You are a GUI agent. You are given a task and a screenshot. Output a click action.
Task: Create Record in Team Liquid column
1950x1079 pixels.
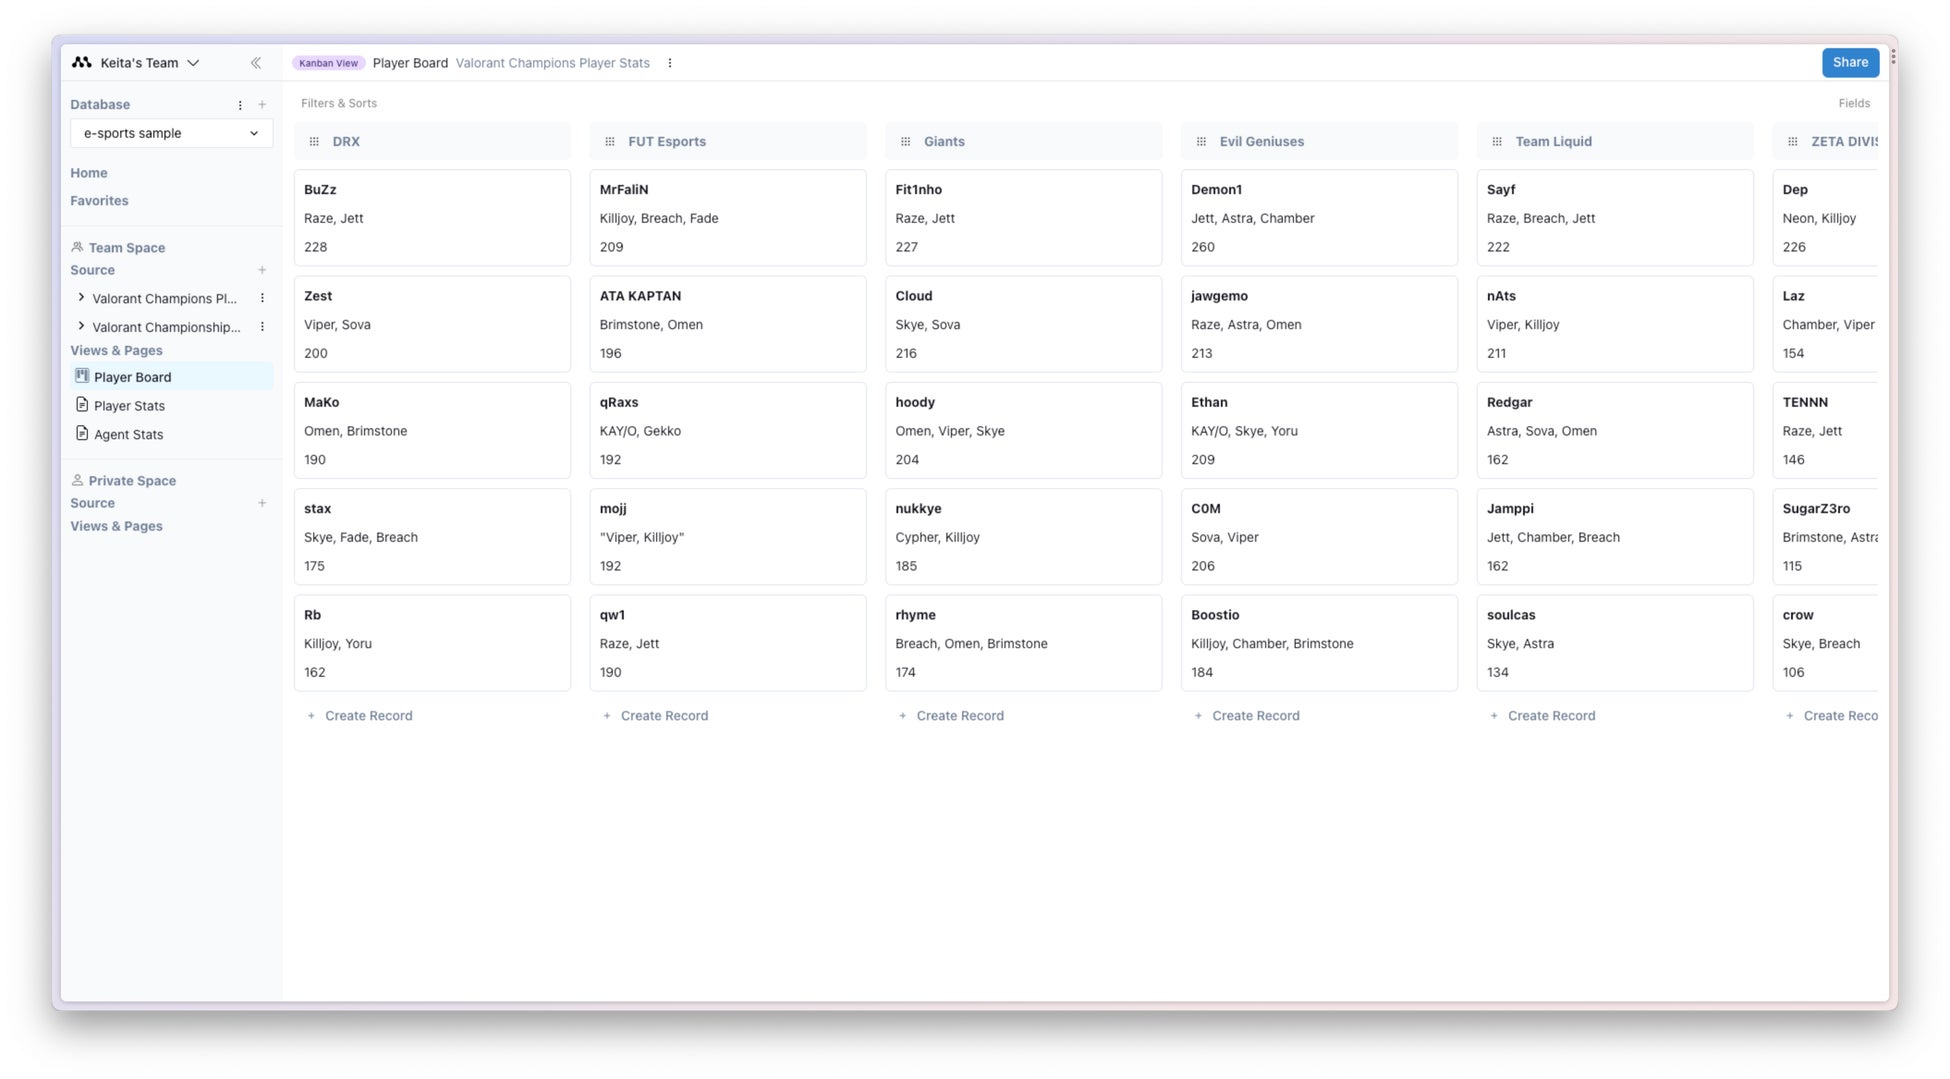(1542, 716)
